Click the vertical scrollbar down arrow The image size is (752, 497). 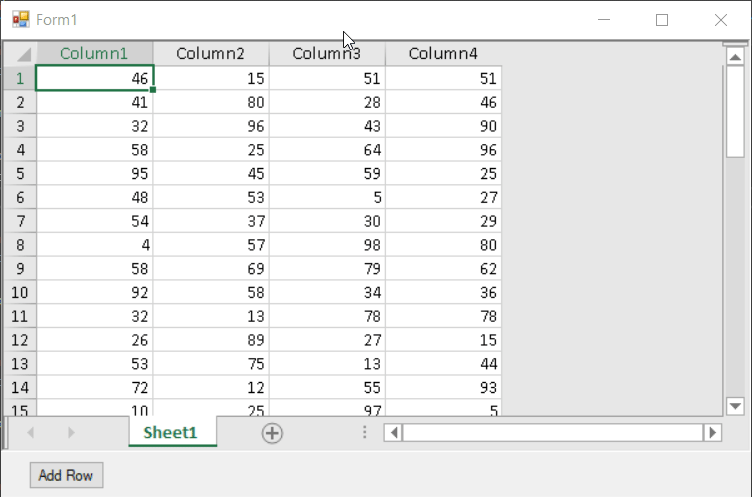[735, 406]
